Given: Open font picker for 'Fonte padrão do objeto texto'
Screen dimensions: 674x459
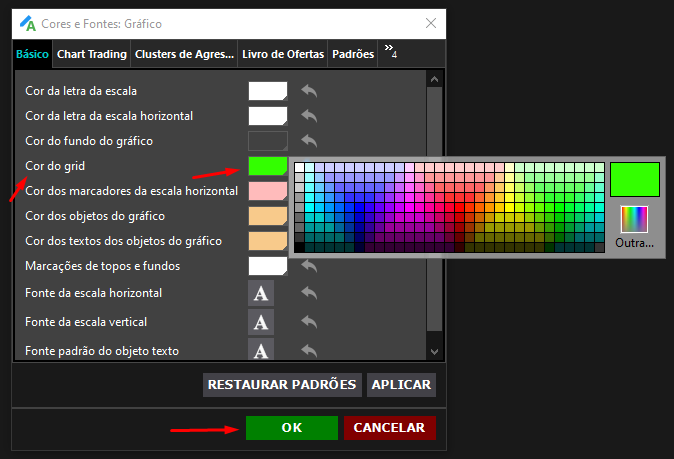Looking at the screenshot, I should coord(261,349).
